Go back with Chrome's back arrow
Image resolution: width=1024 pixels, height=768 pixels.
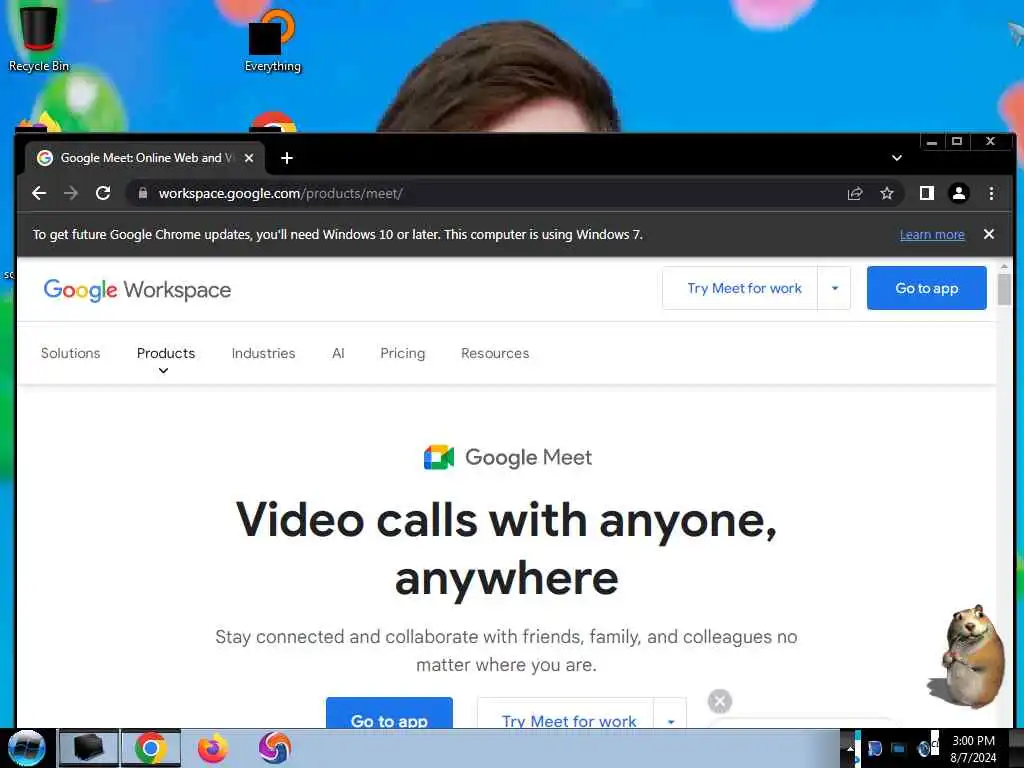point(39,193)
